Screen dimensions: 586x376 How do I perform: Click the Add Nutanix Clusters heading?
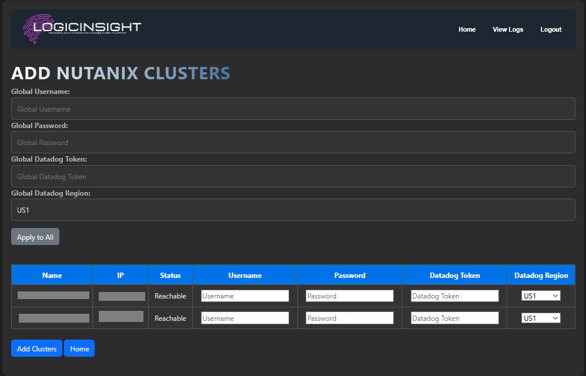coord(121,73)
